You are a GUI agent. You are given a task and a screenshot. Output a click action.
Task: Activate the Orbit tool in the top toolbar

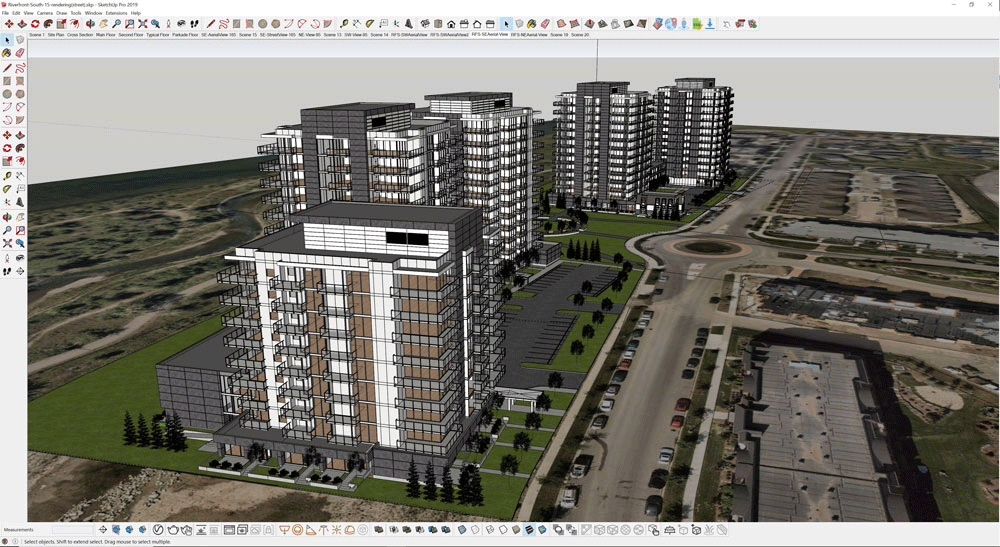click(90, 24)
